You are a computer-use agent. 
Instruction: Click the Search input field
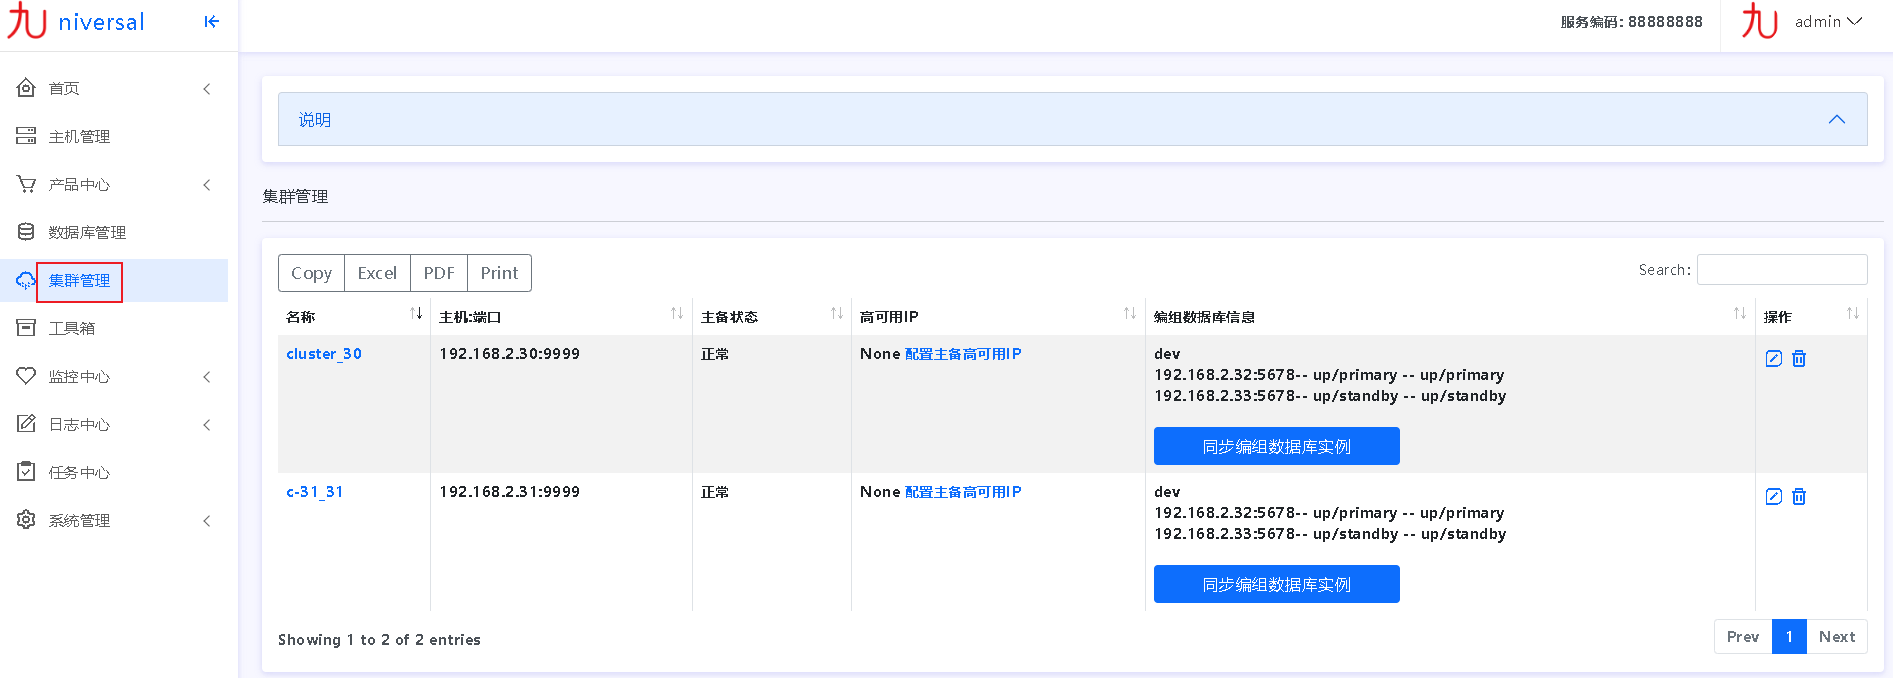pos(1781,270)
